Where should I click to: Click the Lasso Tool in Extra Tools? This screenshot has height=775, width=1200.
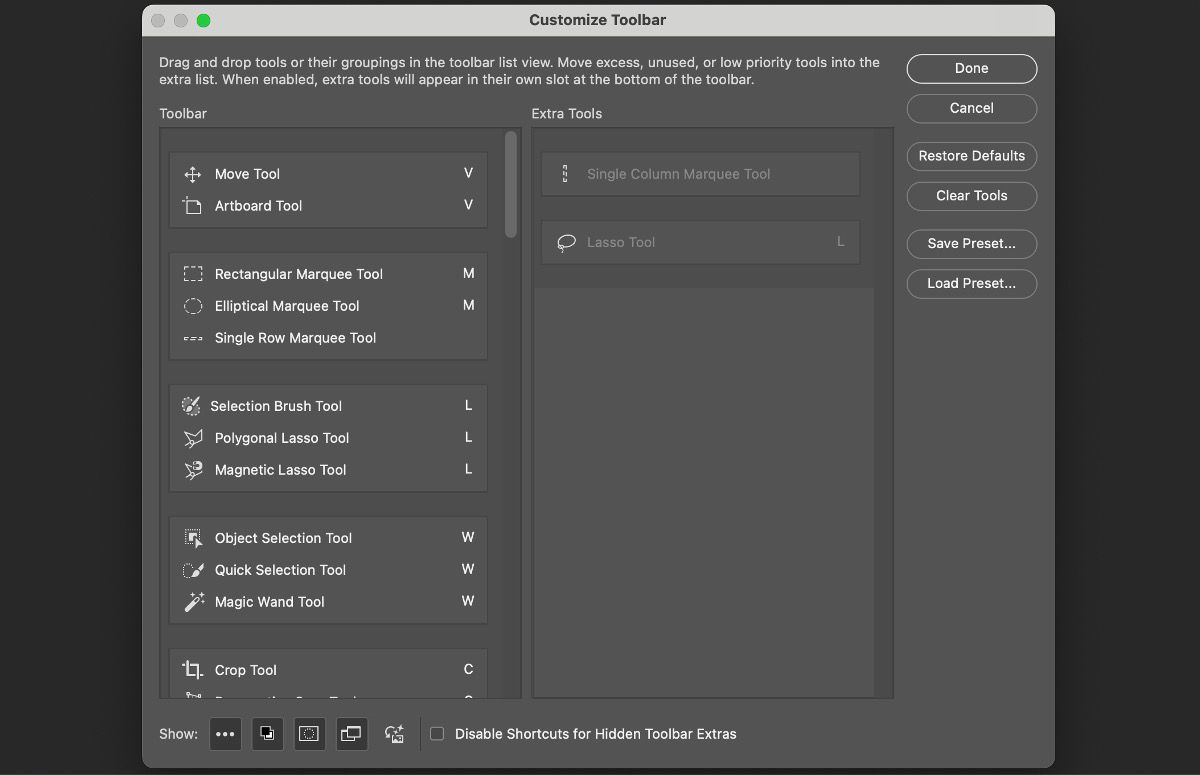[x=700, y=242]
